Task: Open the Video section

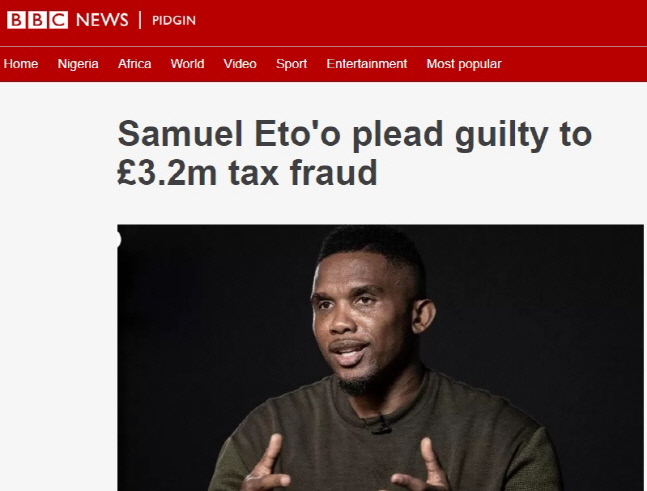Action: [x=240, y=64]
